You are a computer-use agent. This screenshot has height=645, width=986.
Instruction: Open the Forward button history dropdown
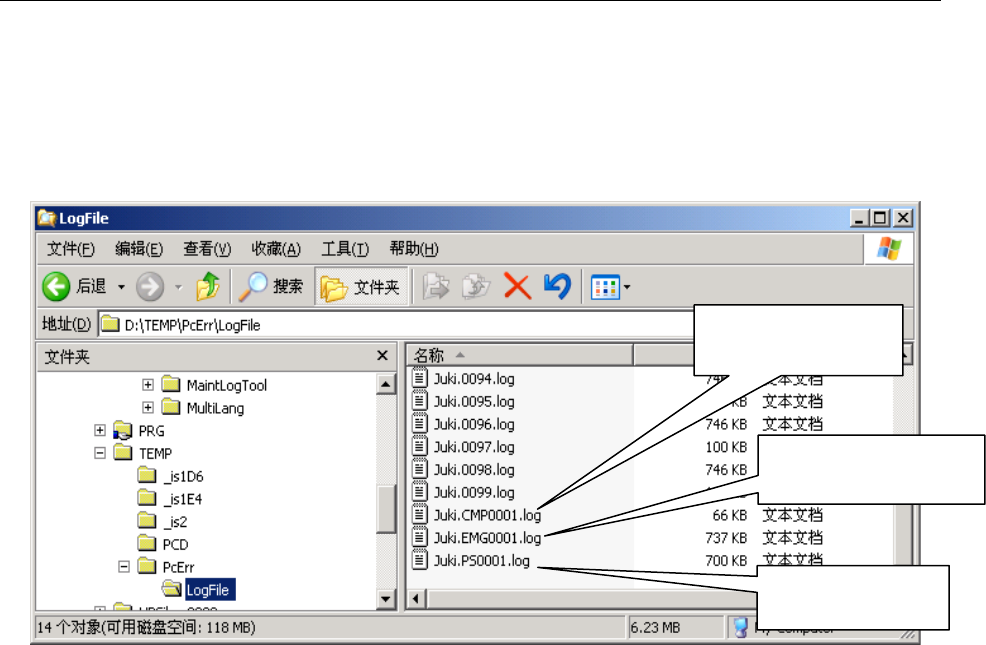click(179, 287)
